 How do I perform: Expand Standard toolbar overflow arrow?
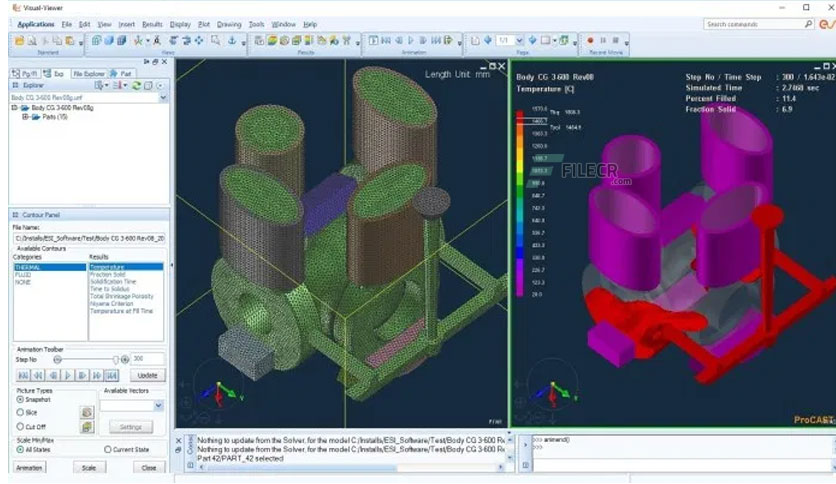[81, 43]
